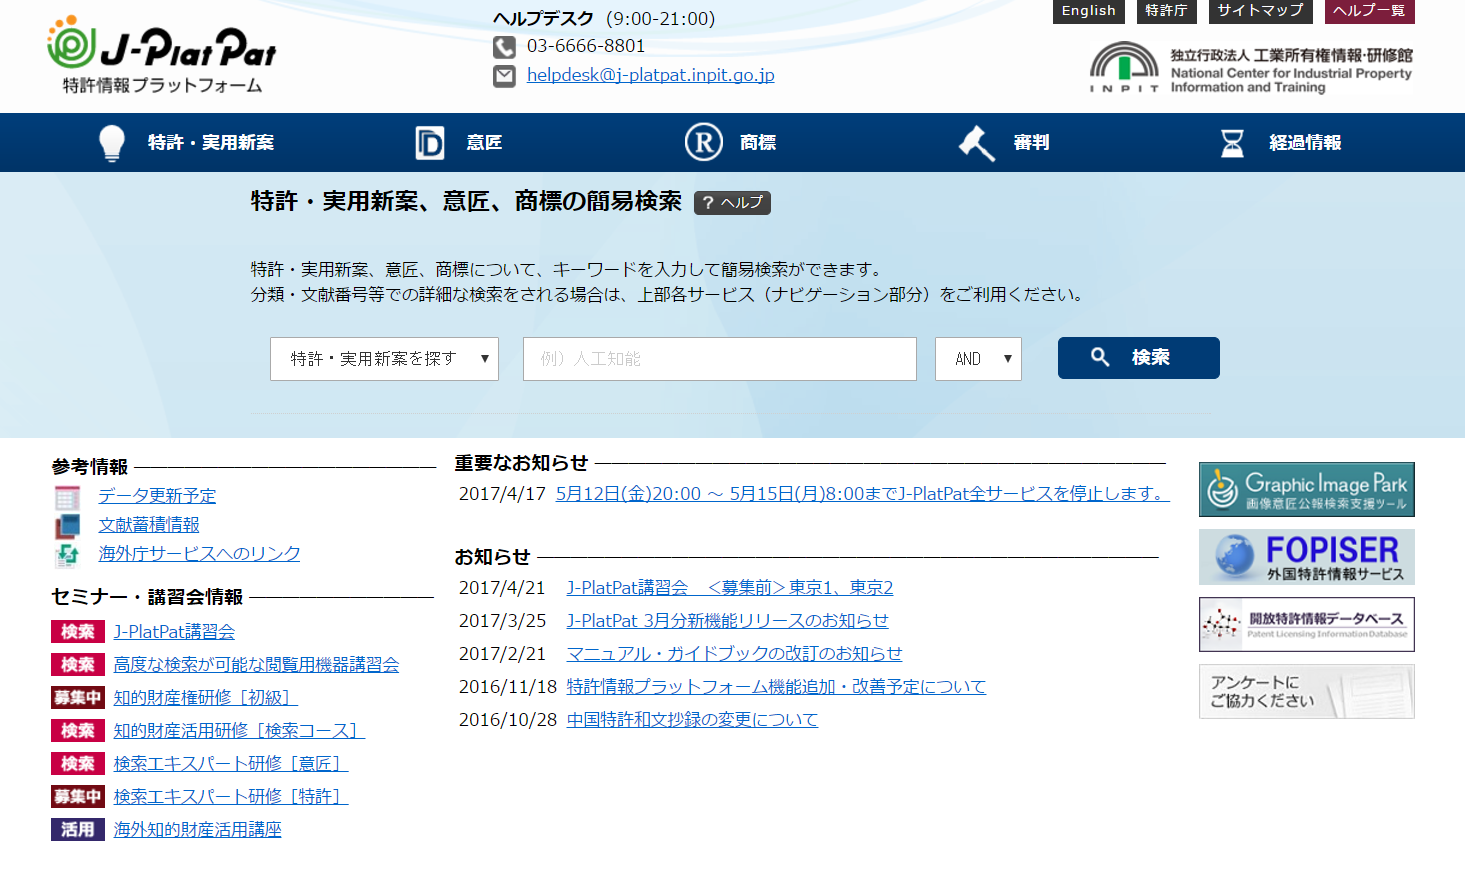This screenshot has height=877, width=1465.
Task: Click the calendar icon beside データ更新予定
Action: [x=68, y=497]
